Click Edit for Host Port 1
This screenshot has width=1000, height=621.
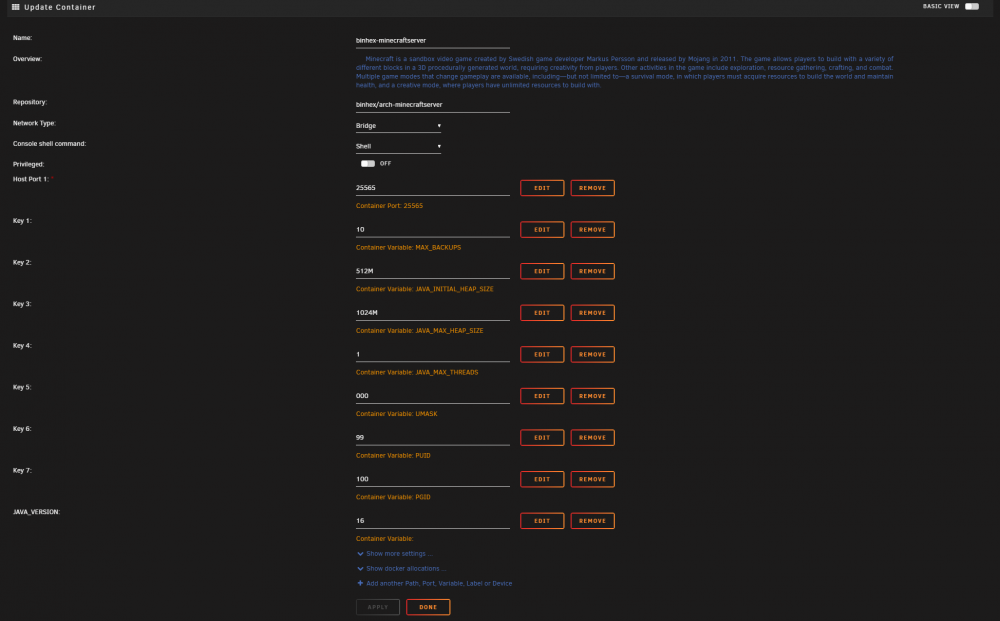tap(542, 188)
